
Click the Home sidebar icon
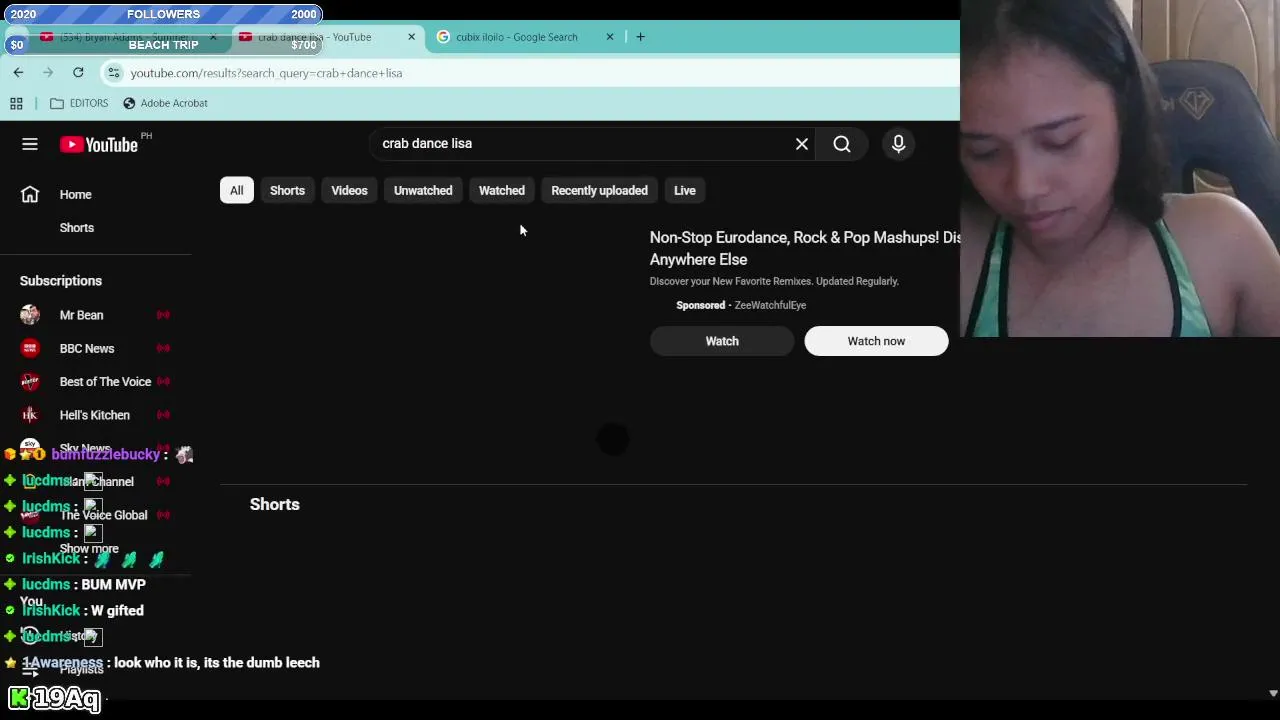coord(30,194)
